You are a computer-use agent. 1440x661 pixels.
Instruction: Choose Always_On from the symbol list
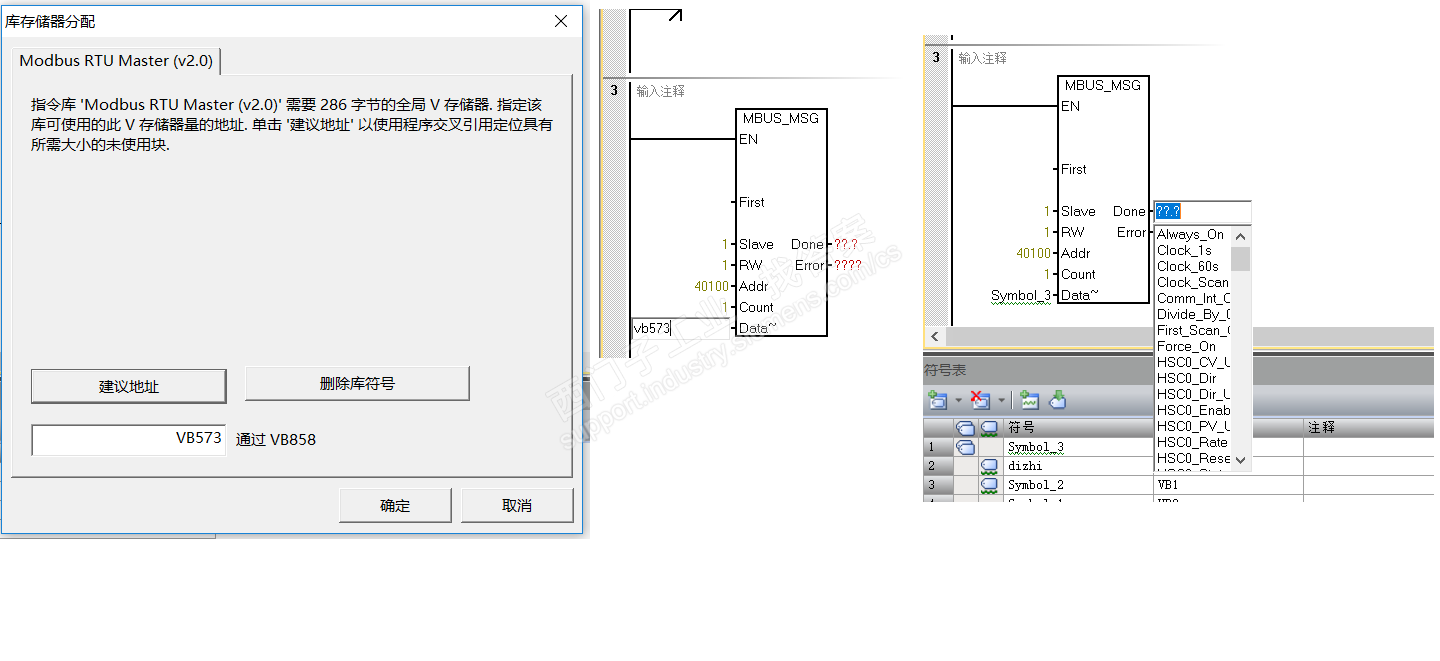pos(1191,235)
